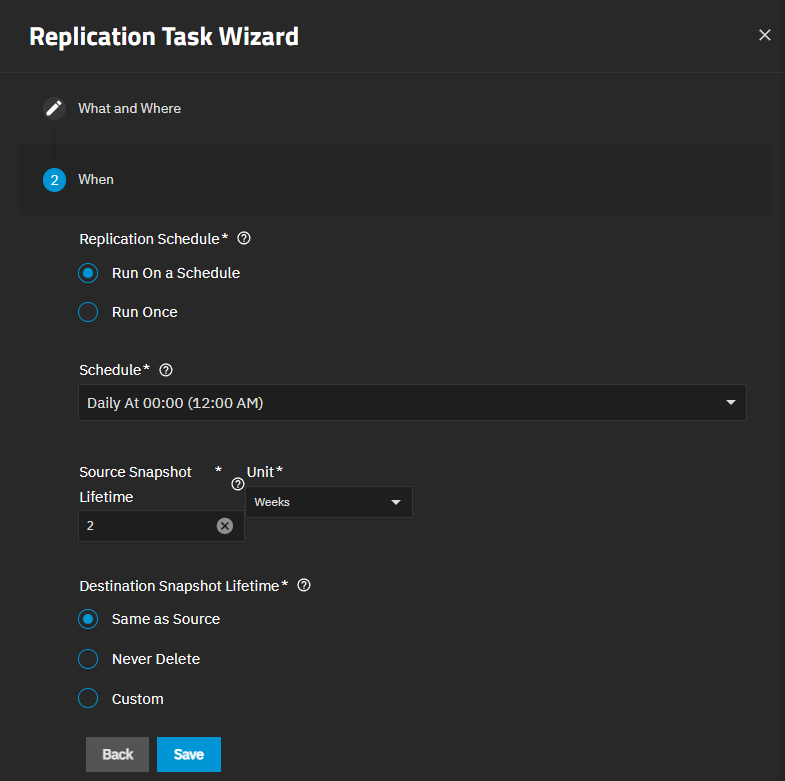Select the Custom lifetime option
The image size is (785, 781).
(121, 698)
